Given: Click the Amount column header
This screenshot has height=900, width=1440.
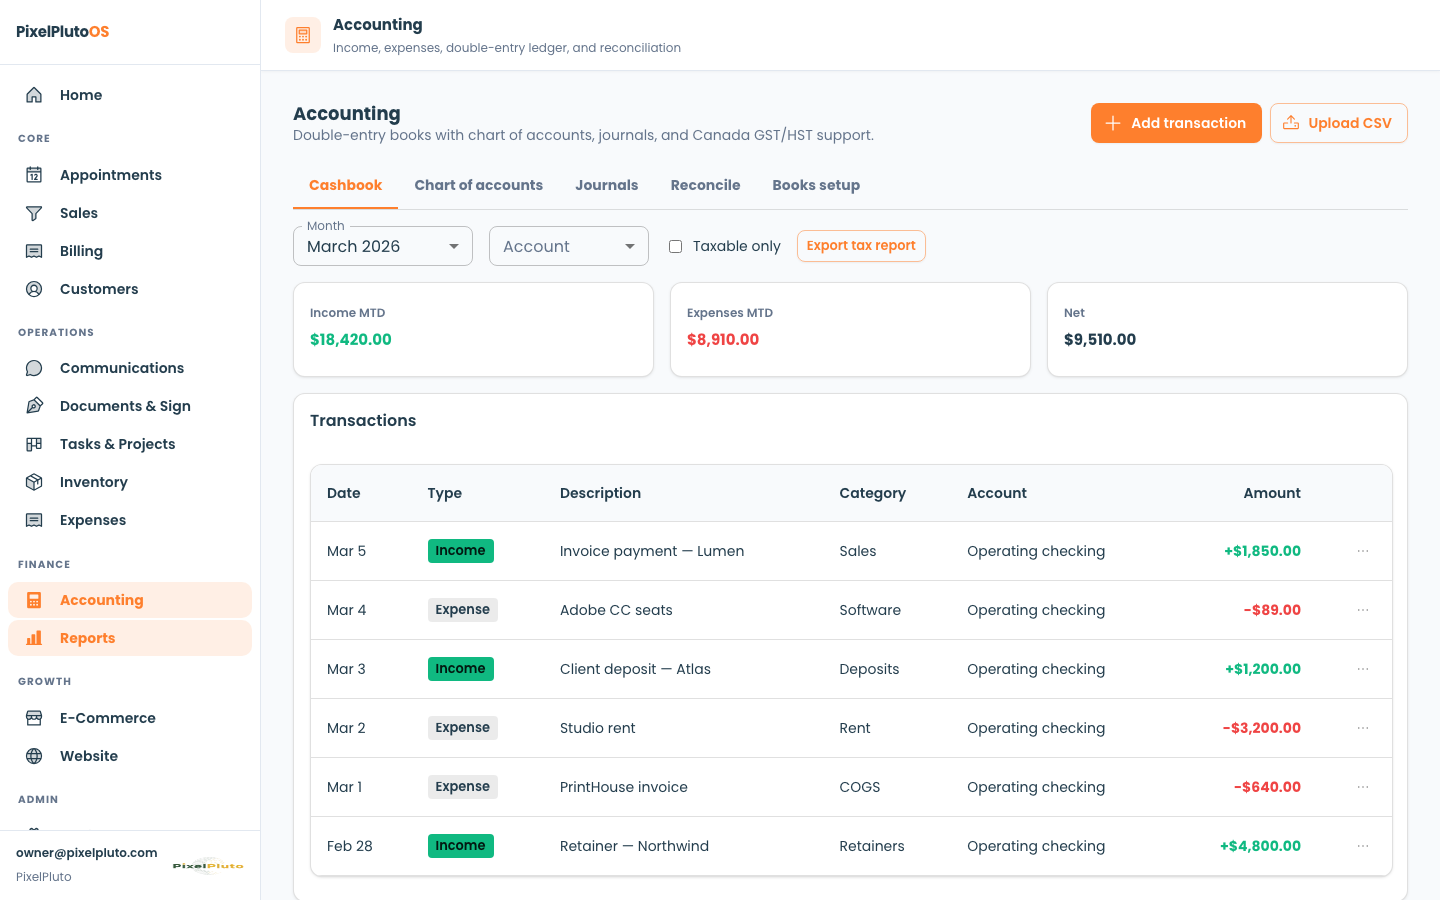Looking at the screenshot, I should (1272, 493).
